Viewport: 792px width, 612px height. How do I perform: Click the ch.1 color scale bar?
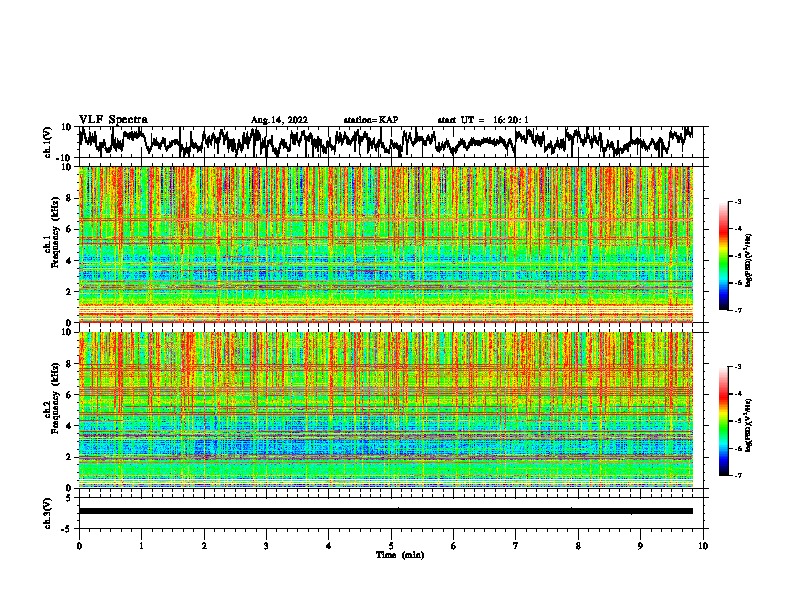(x=723, y=256)
